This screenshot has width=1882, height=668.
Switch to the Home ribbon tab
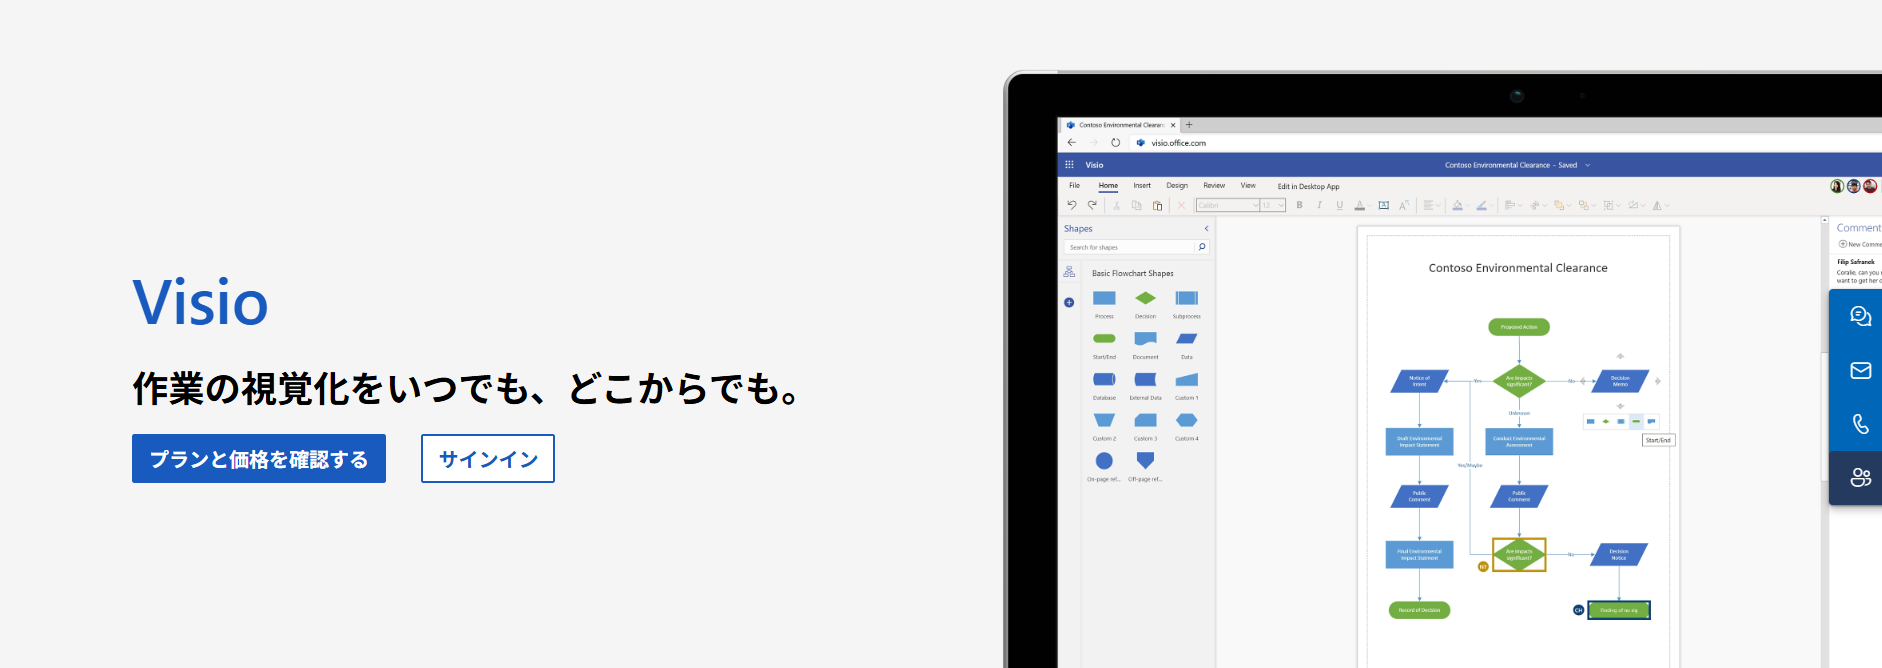pos(1108,185)
